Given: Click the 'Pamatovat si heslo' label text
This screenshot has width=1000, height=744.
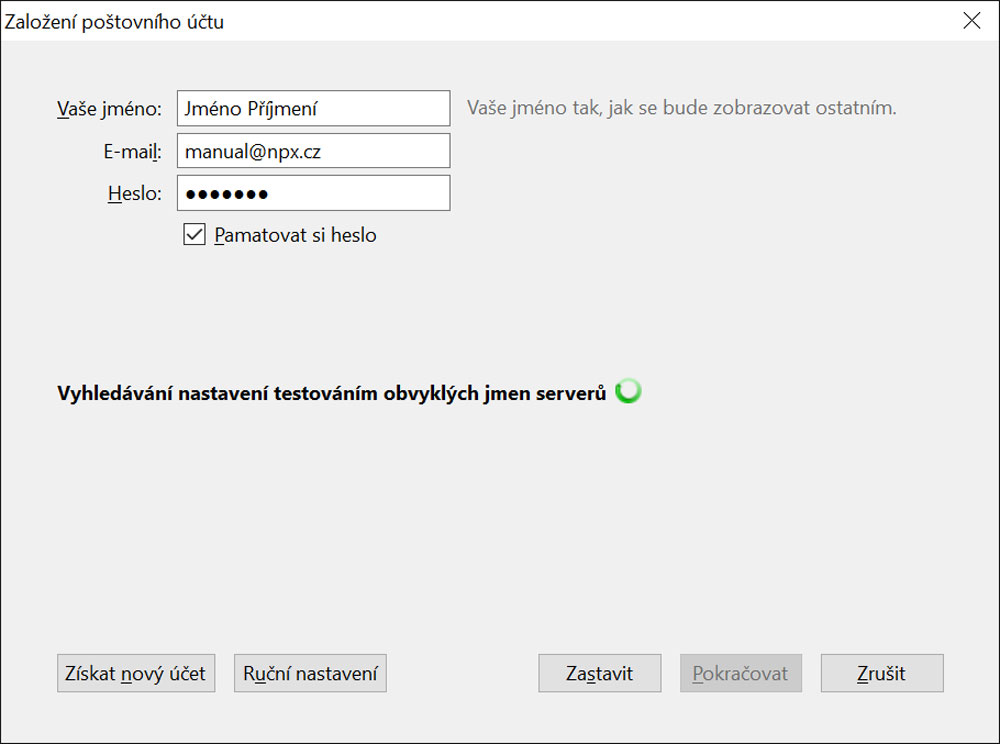Looking at the screenshot, I should pyautogui.click(x=295, y=236).
